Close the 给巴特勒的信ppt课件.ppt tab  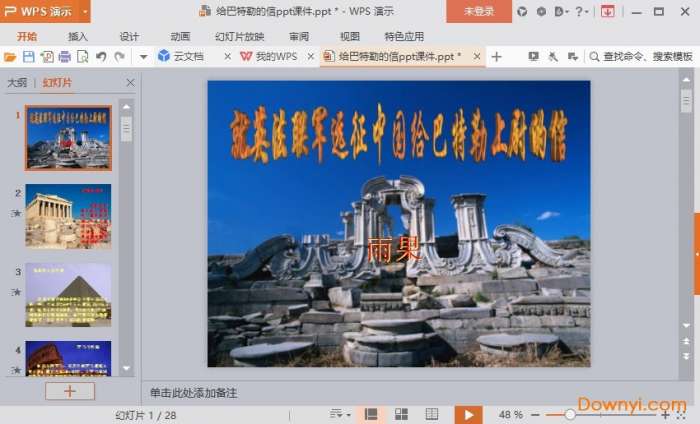pyautogui.click(x=477, y=57)
